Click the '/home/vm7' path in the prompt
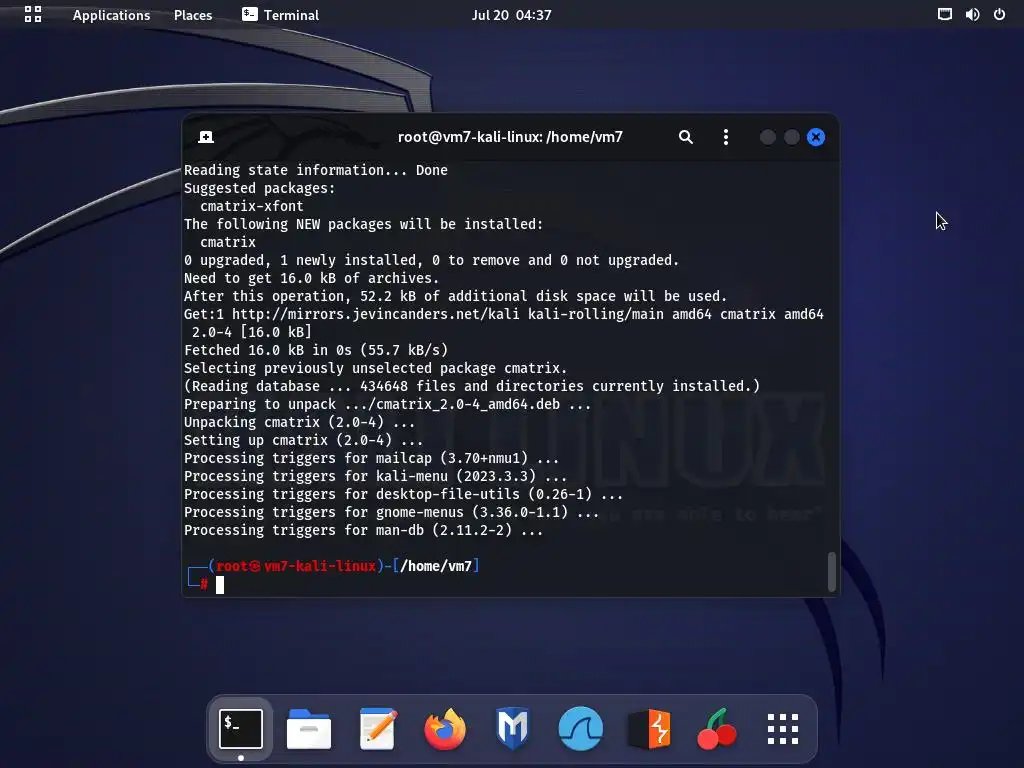1024x768 pixels. tap(436, 566)
